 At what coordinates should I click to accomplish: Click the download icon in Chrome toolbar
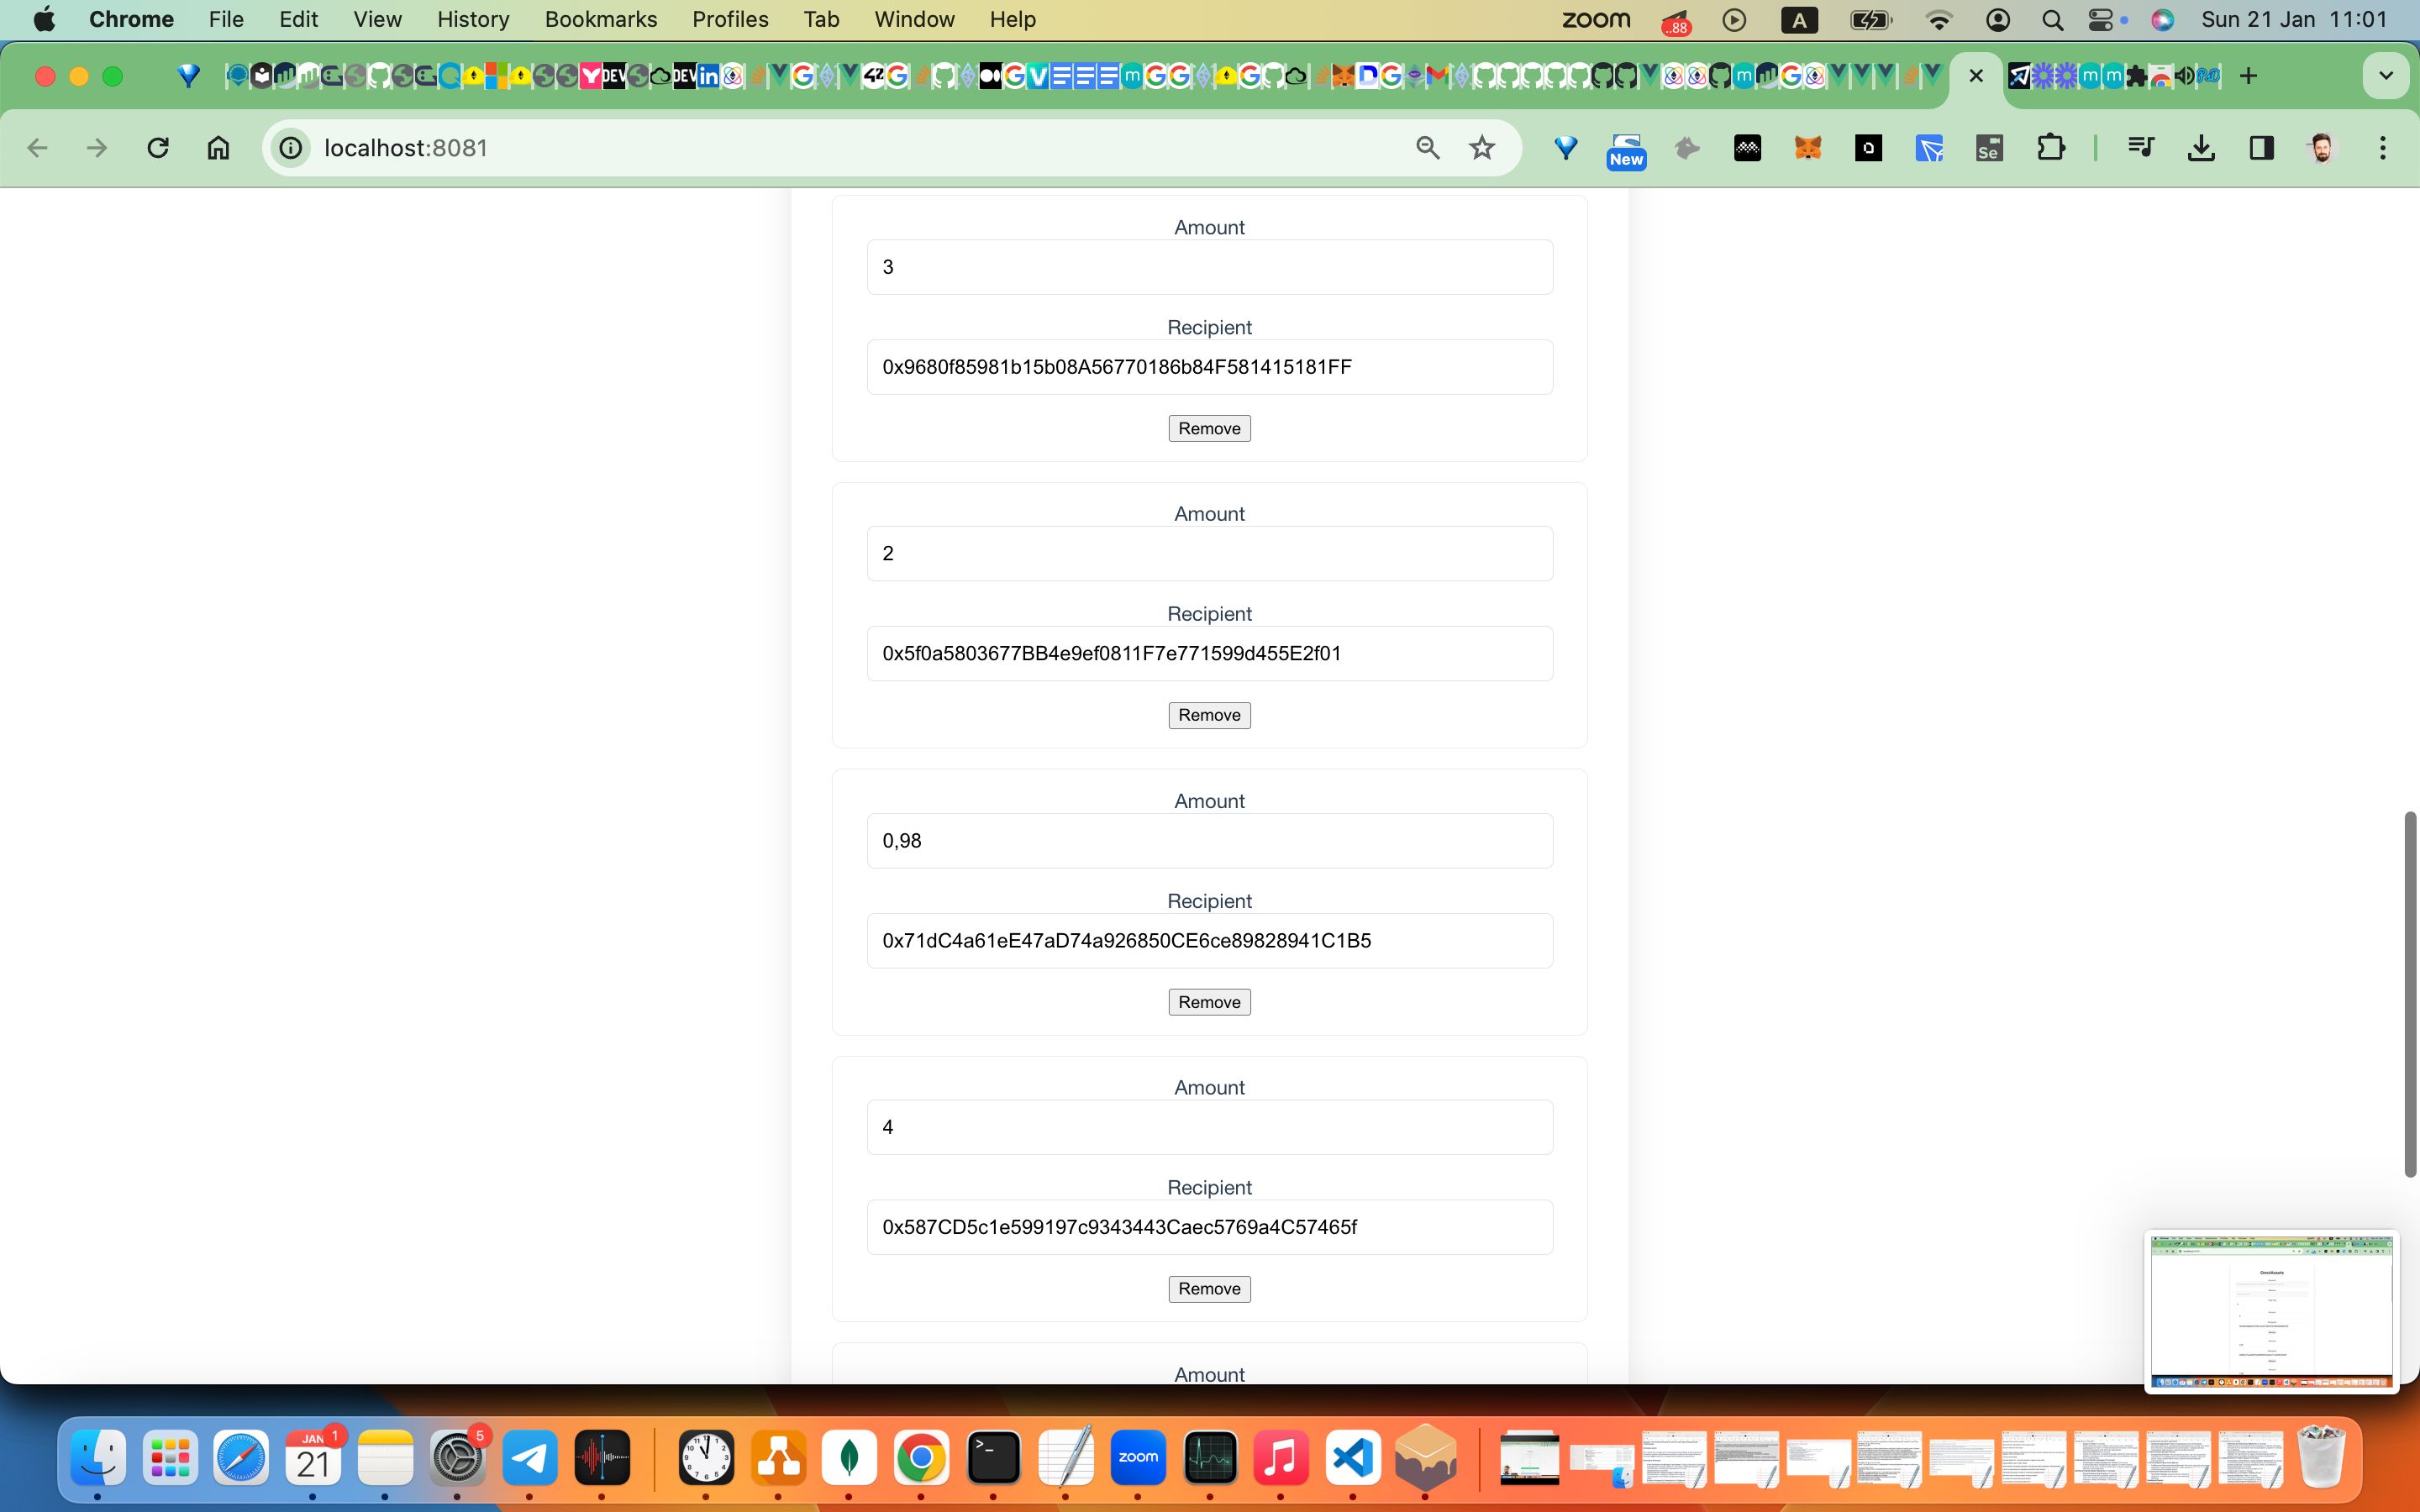click(2201, 148)
